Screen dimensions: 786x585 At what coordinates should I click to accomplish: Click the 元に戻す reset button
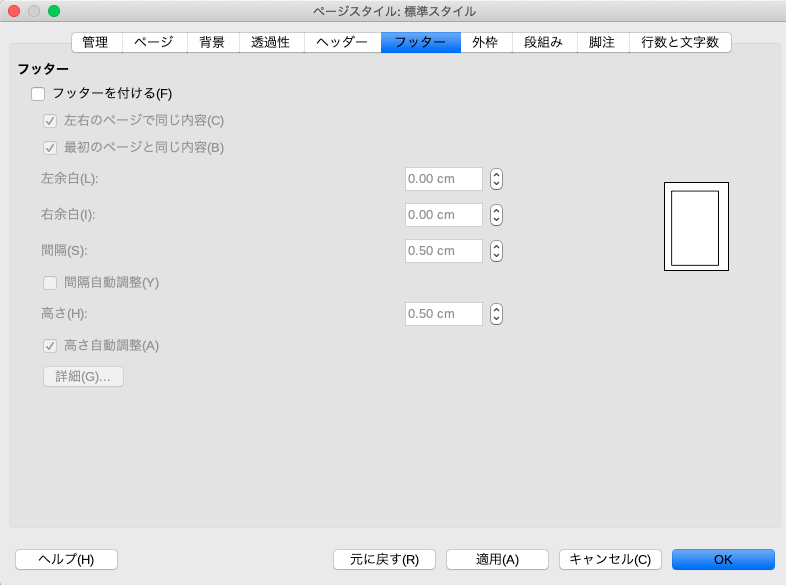[x=384, y=559]
